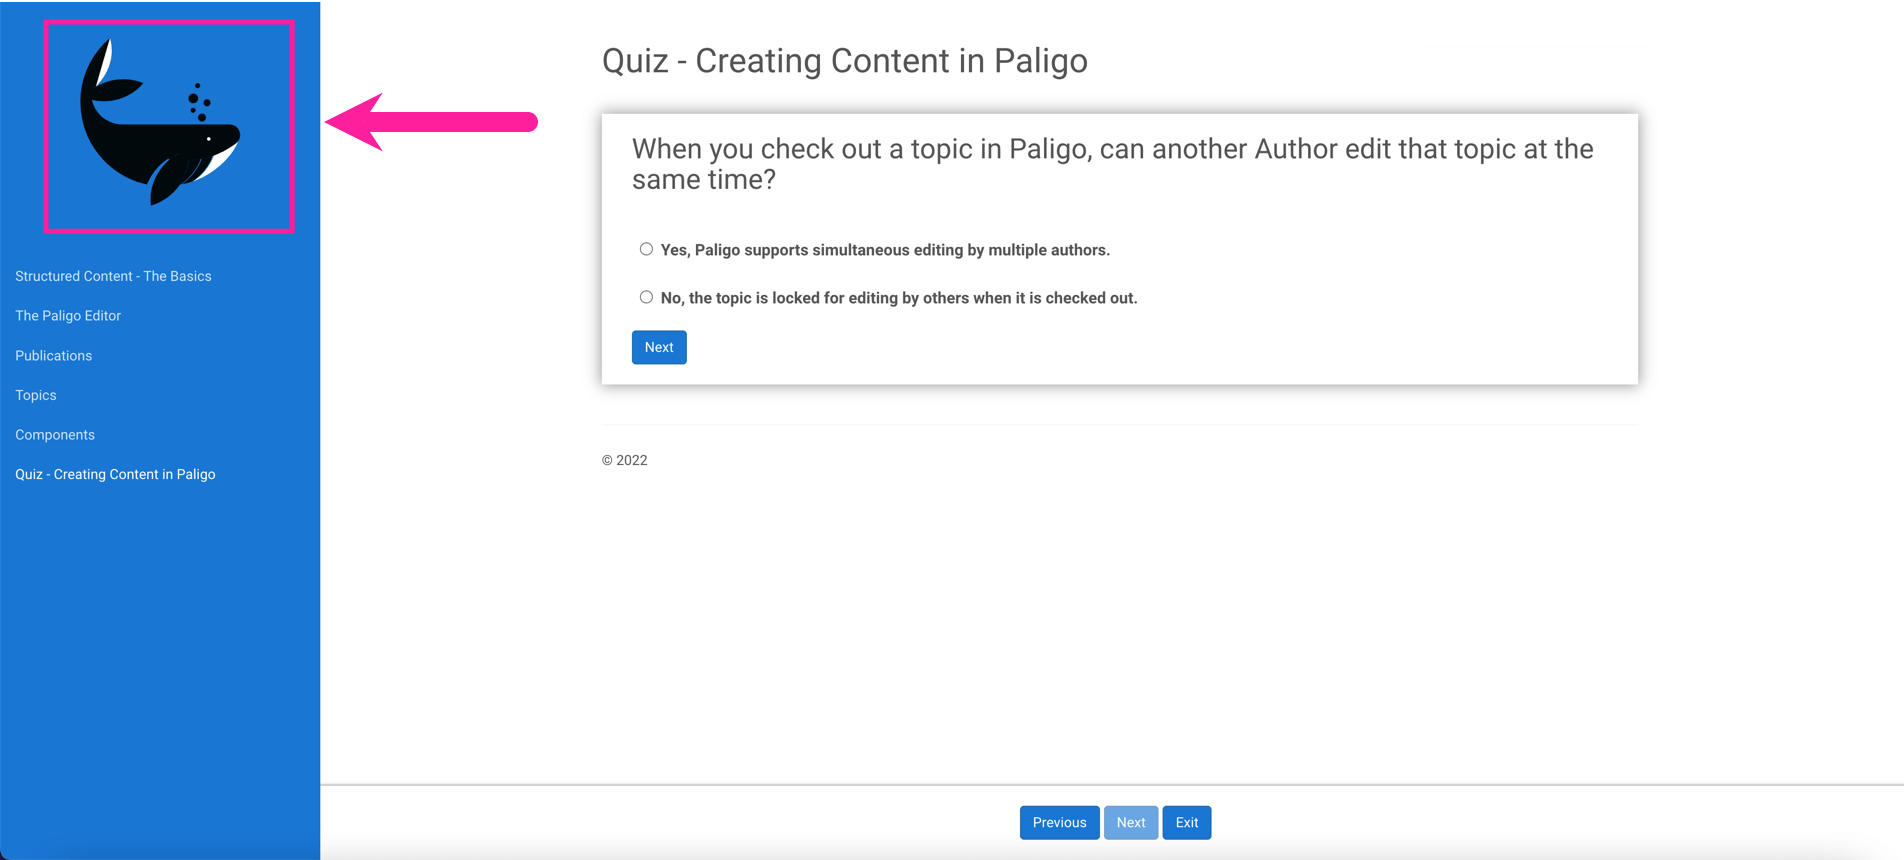
Task: Exit the quiz
Action: 1186,822
